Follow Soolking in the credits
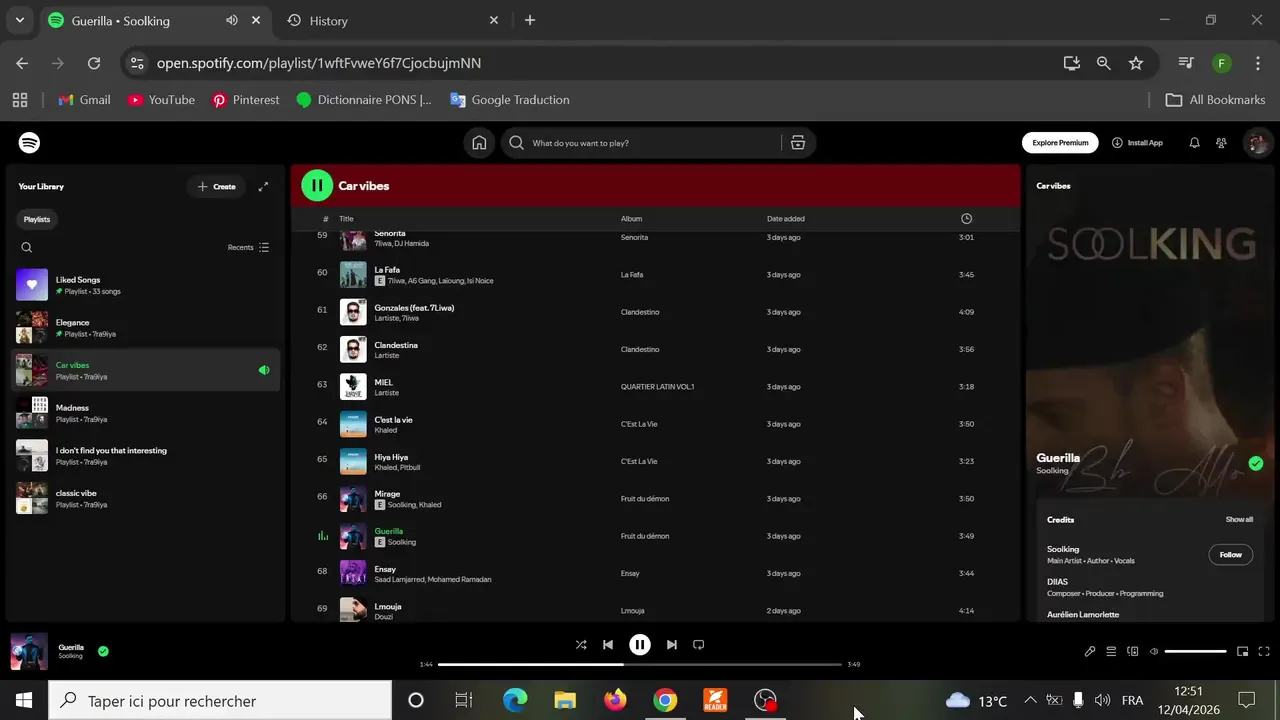This screenshot has width=1280, height=720. (x=1231, y=554)
